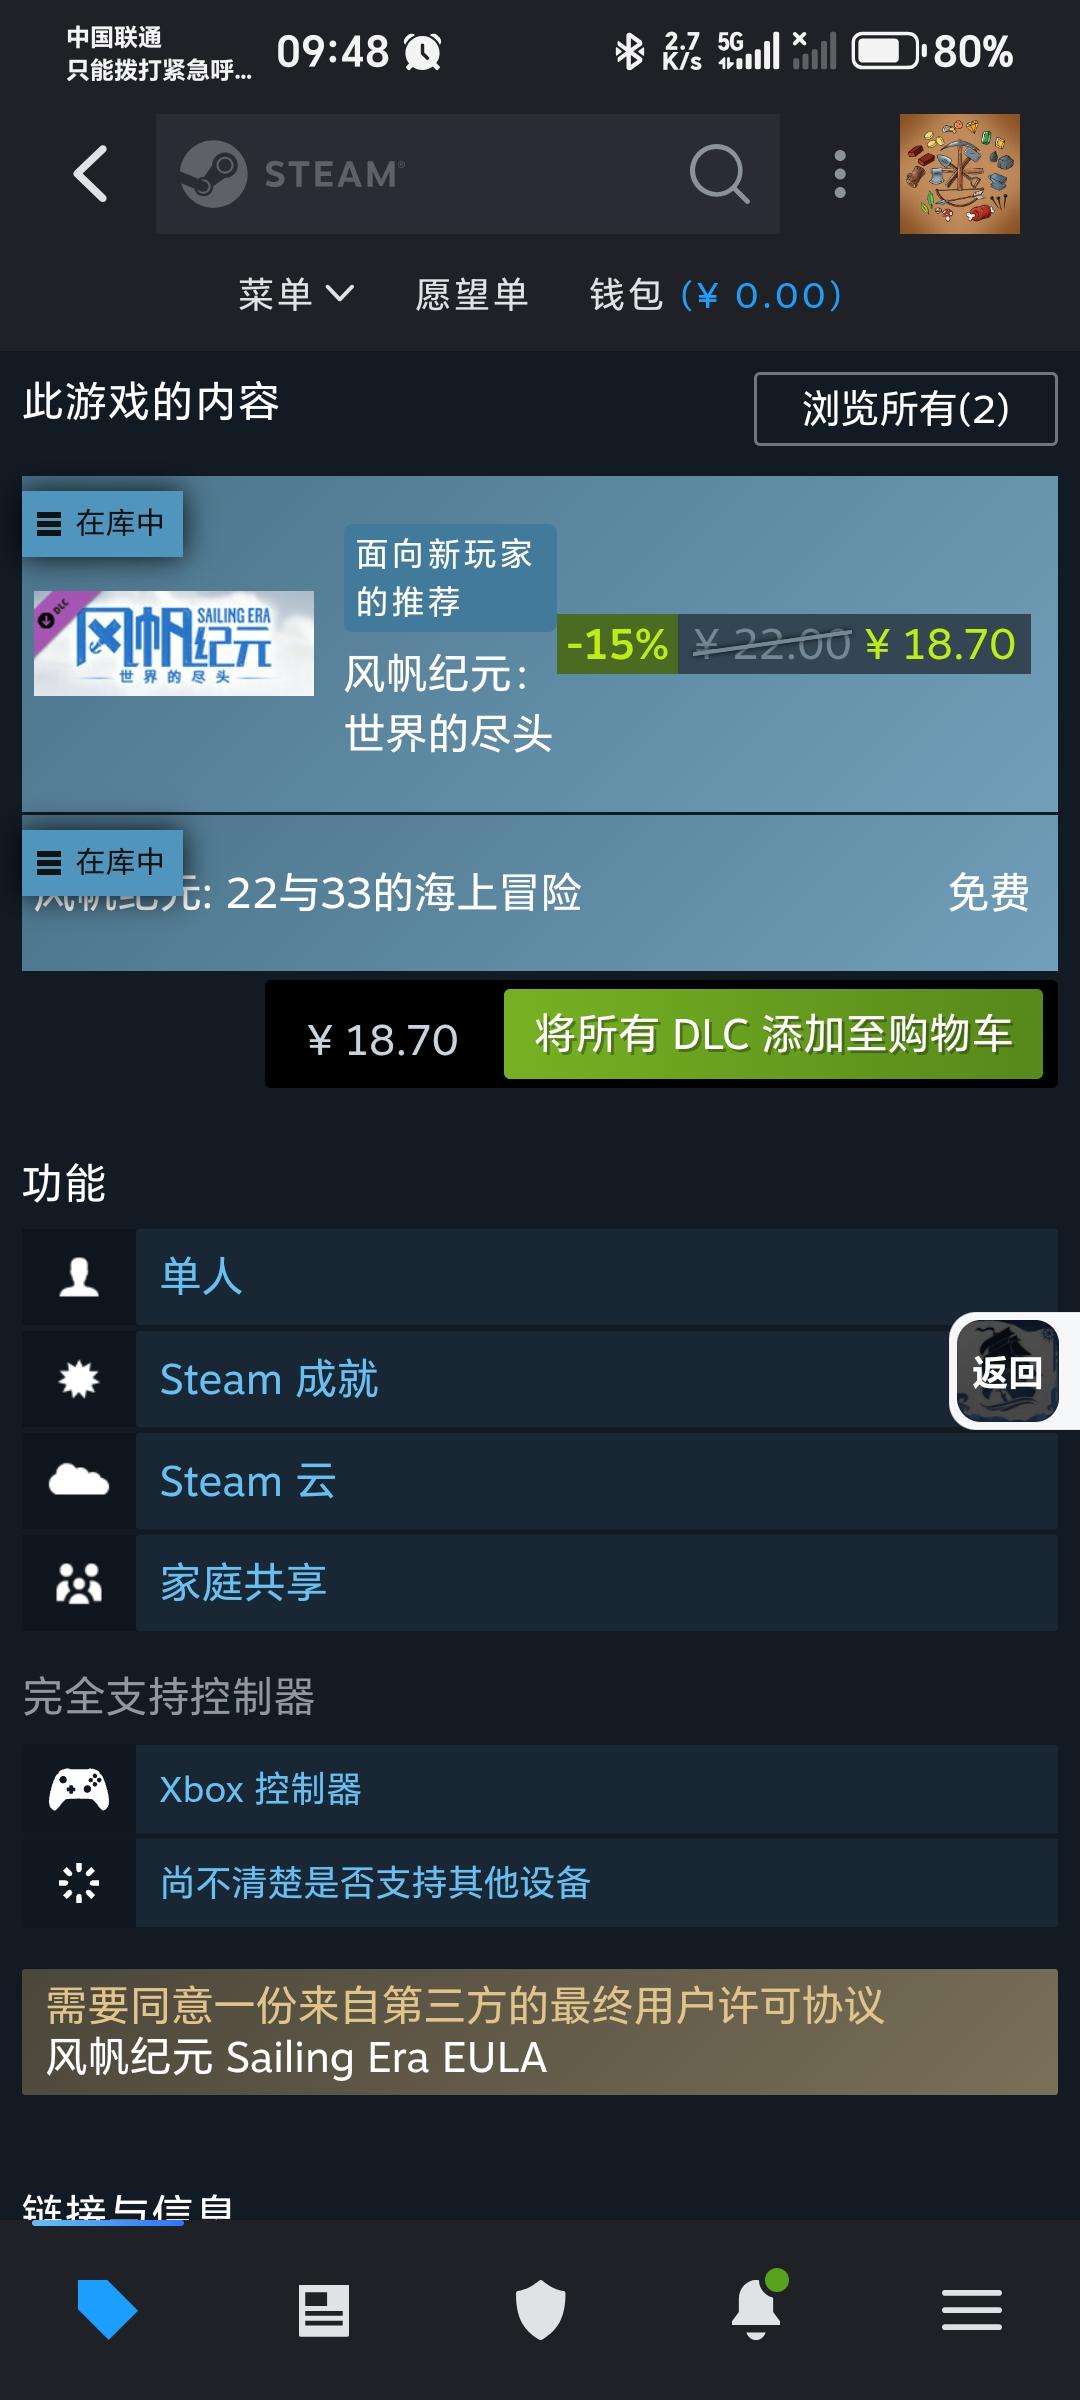The height and width of the screenshot is (2400, 1080).
Task: Select the -15% discount price ¥18.70
Action: point(794,644)
